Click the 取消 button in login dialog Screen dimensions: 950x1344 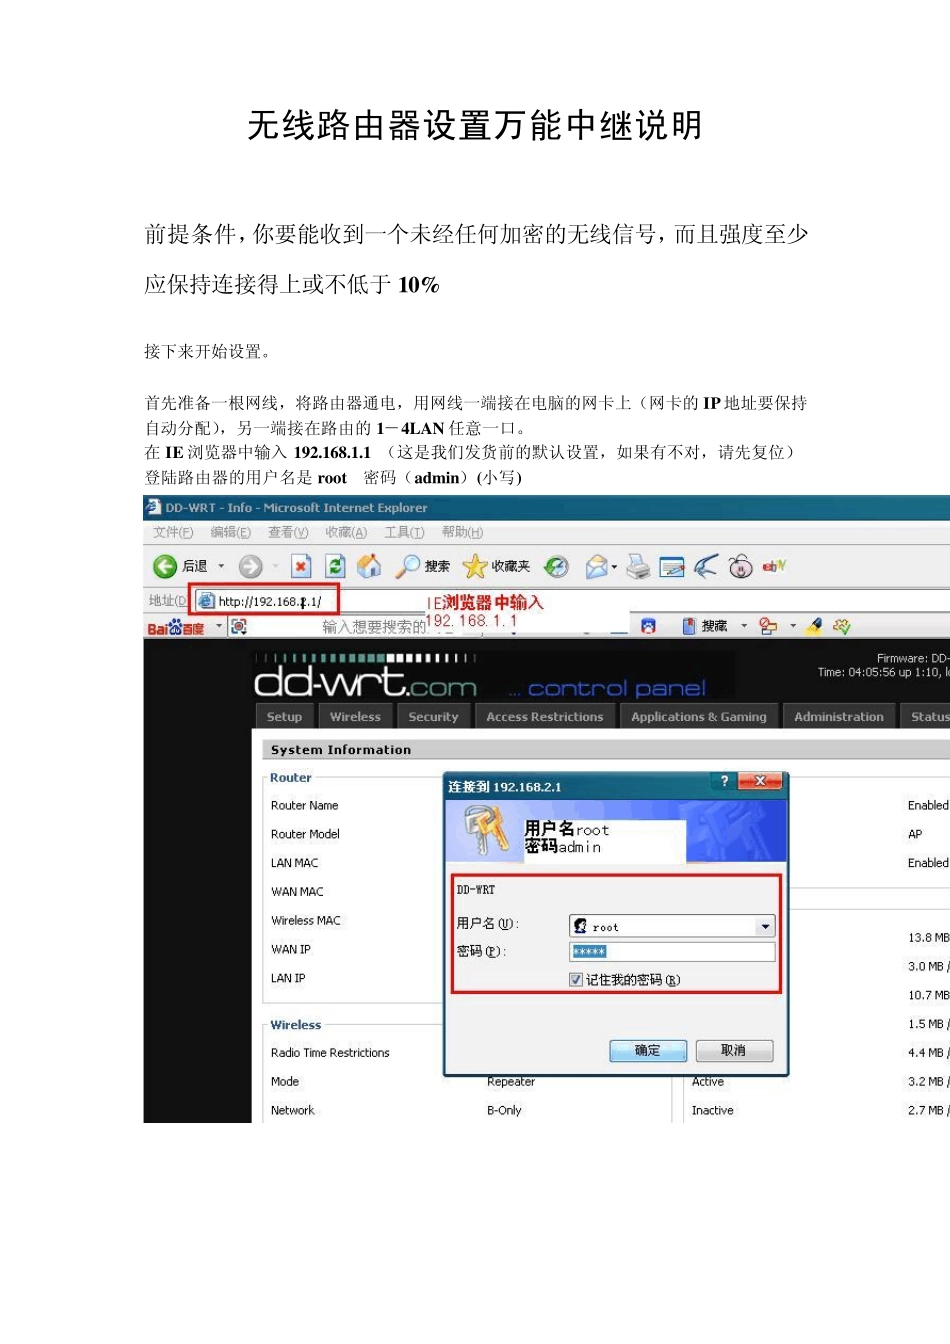734,1051
